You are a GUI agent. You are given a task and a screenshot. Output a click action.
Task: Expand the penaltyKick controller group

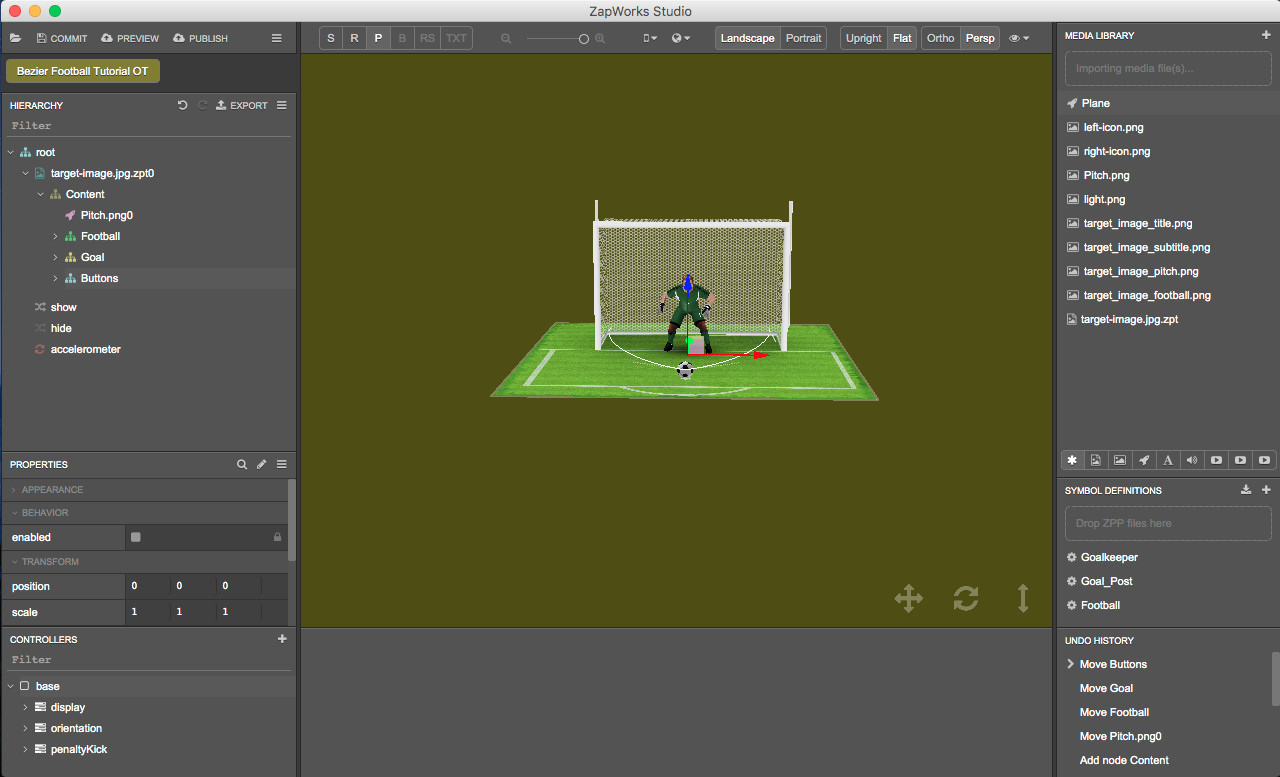click(25, 749)
